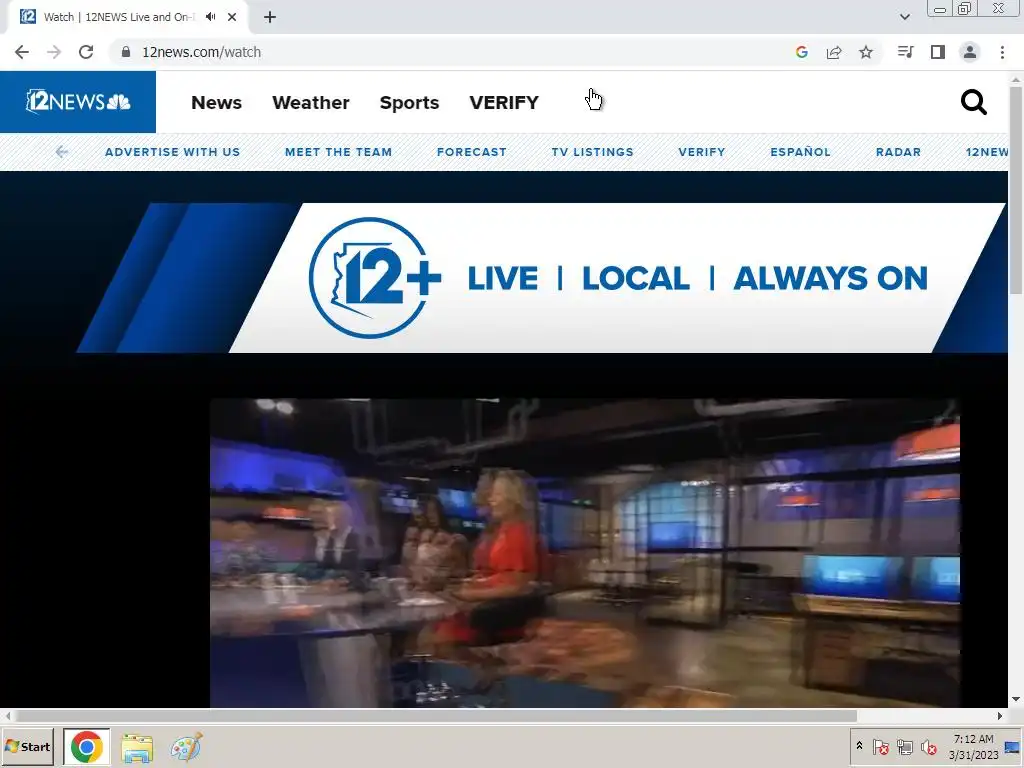
Task: Open Forecast link
Action: coord(472,152)
